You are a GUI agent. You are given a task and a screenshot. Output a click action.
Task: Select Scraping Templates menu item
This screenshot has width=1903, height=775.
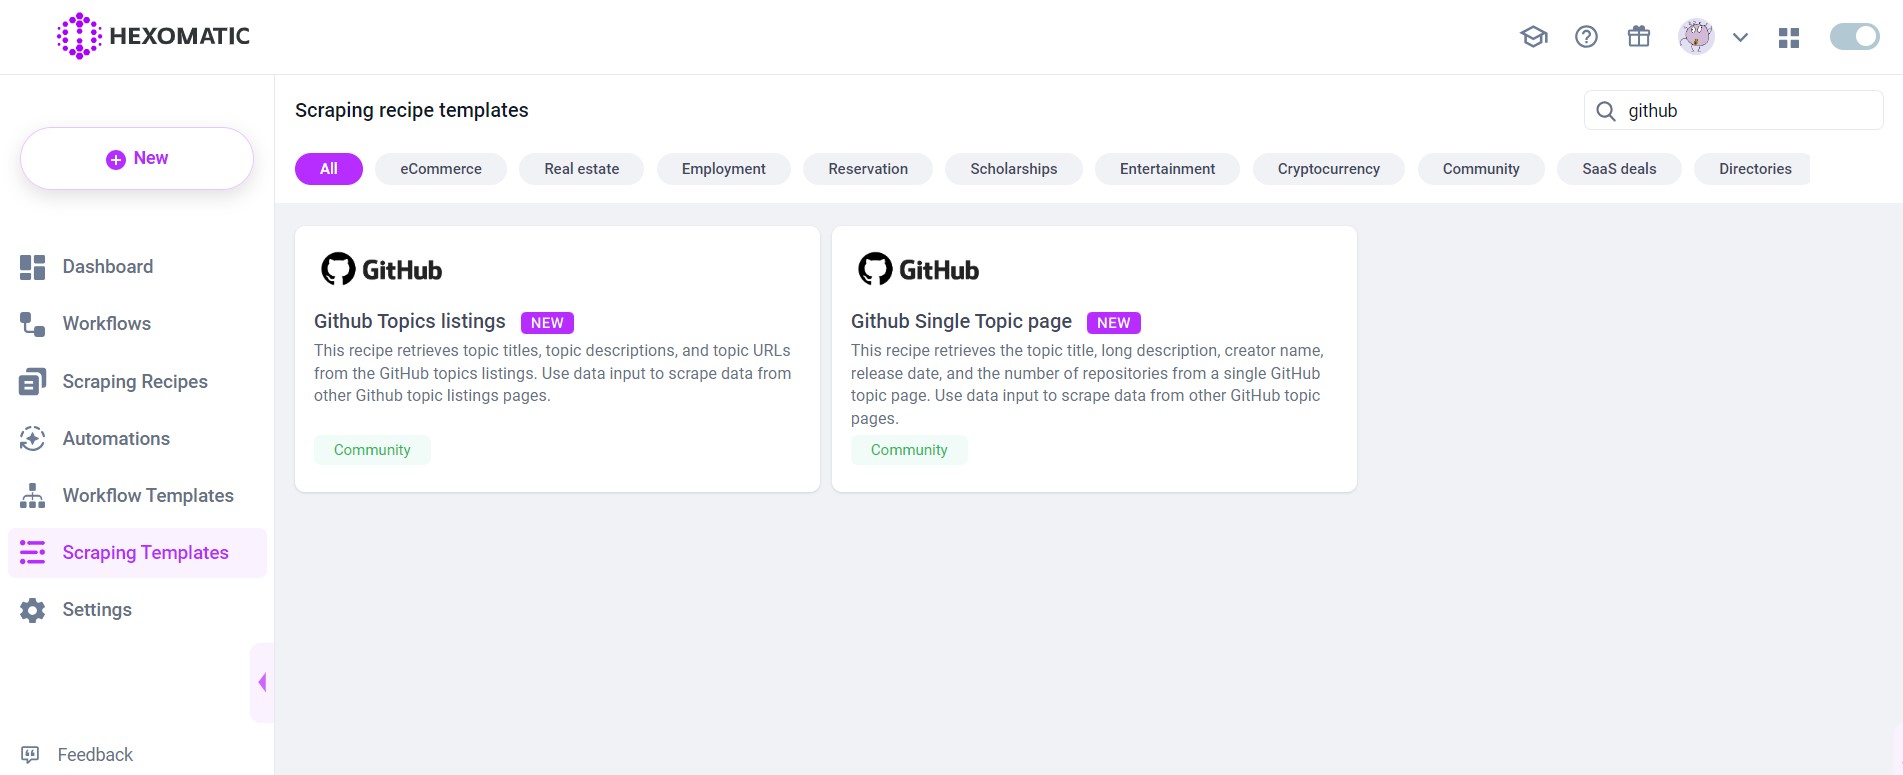click(x=138, y=553)
